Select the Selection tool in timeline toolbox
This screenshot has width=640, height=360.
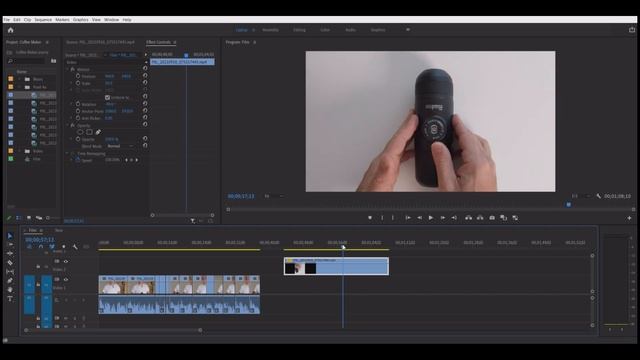tap(10, 236)
